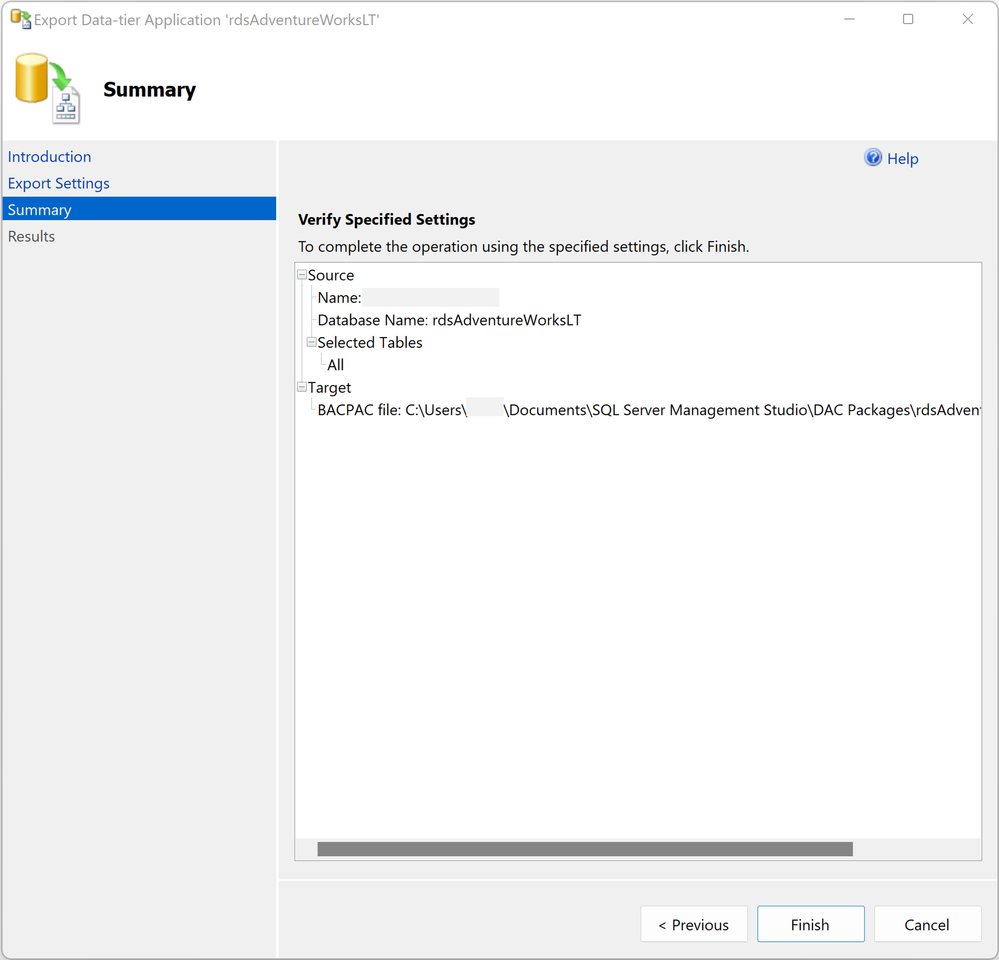Minimize the export wizard window
The width and height of the screenshot is (999, 960).
[x=849, y=19]
